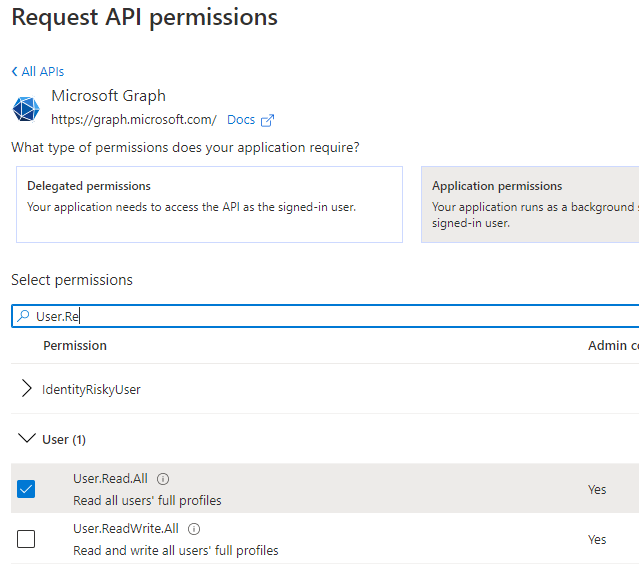Collapse the User (1) group
Screen dimensions: 639x578
coord(27,438)
